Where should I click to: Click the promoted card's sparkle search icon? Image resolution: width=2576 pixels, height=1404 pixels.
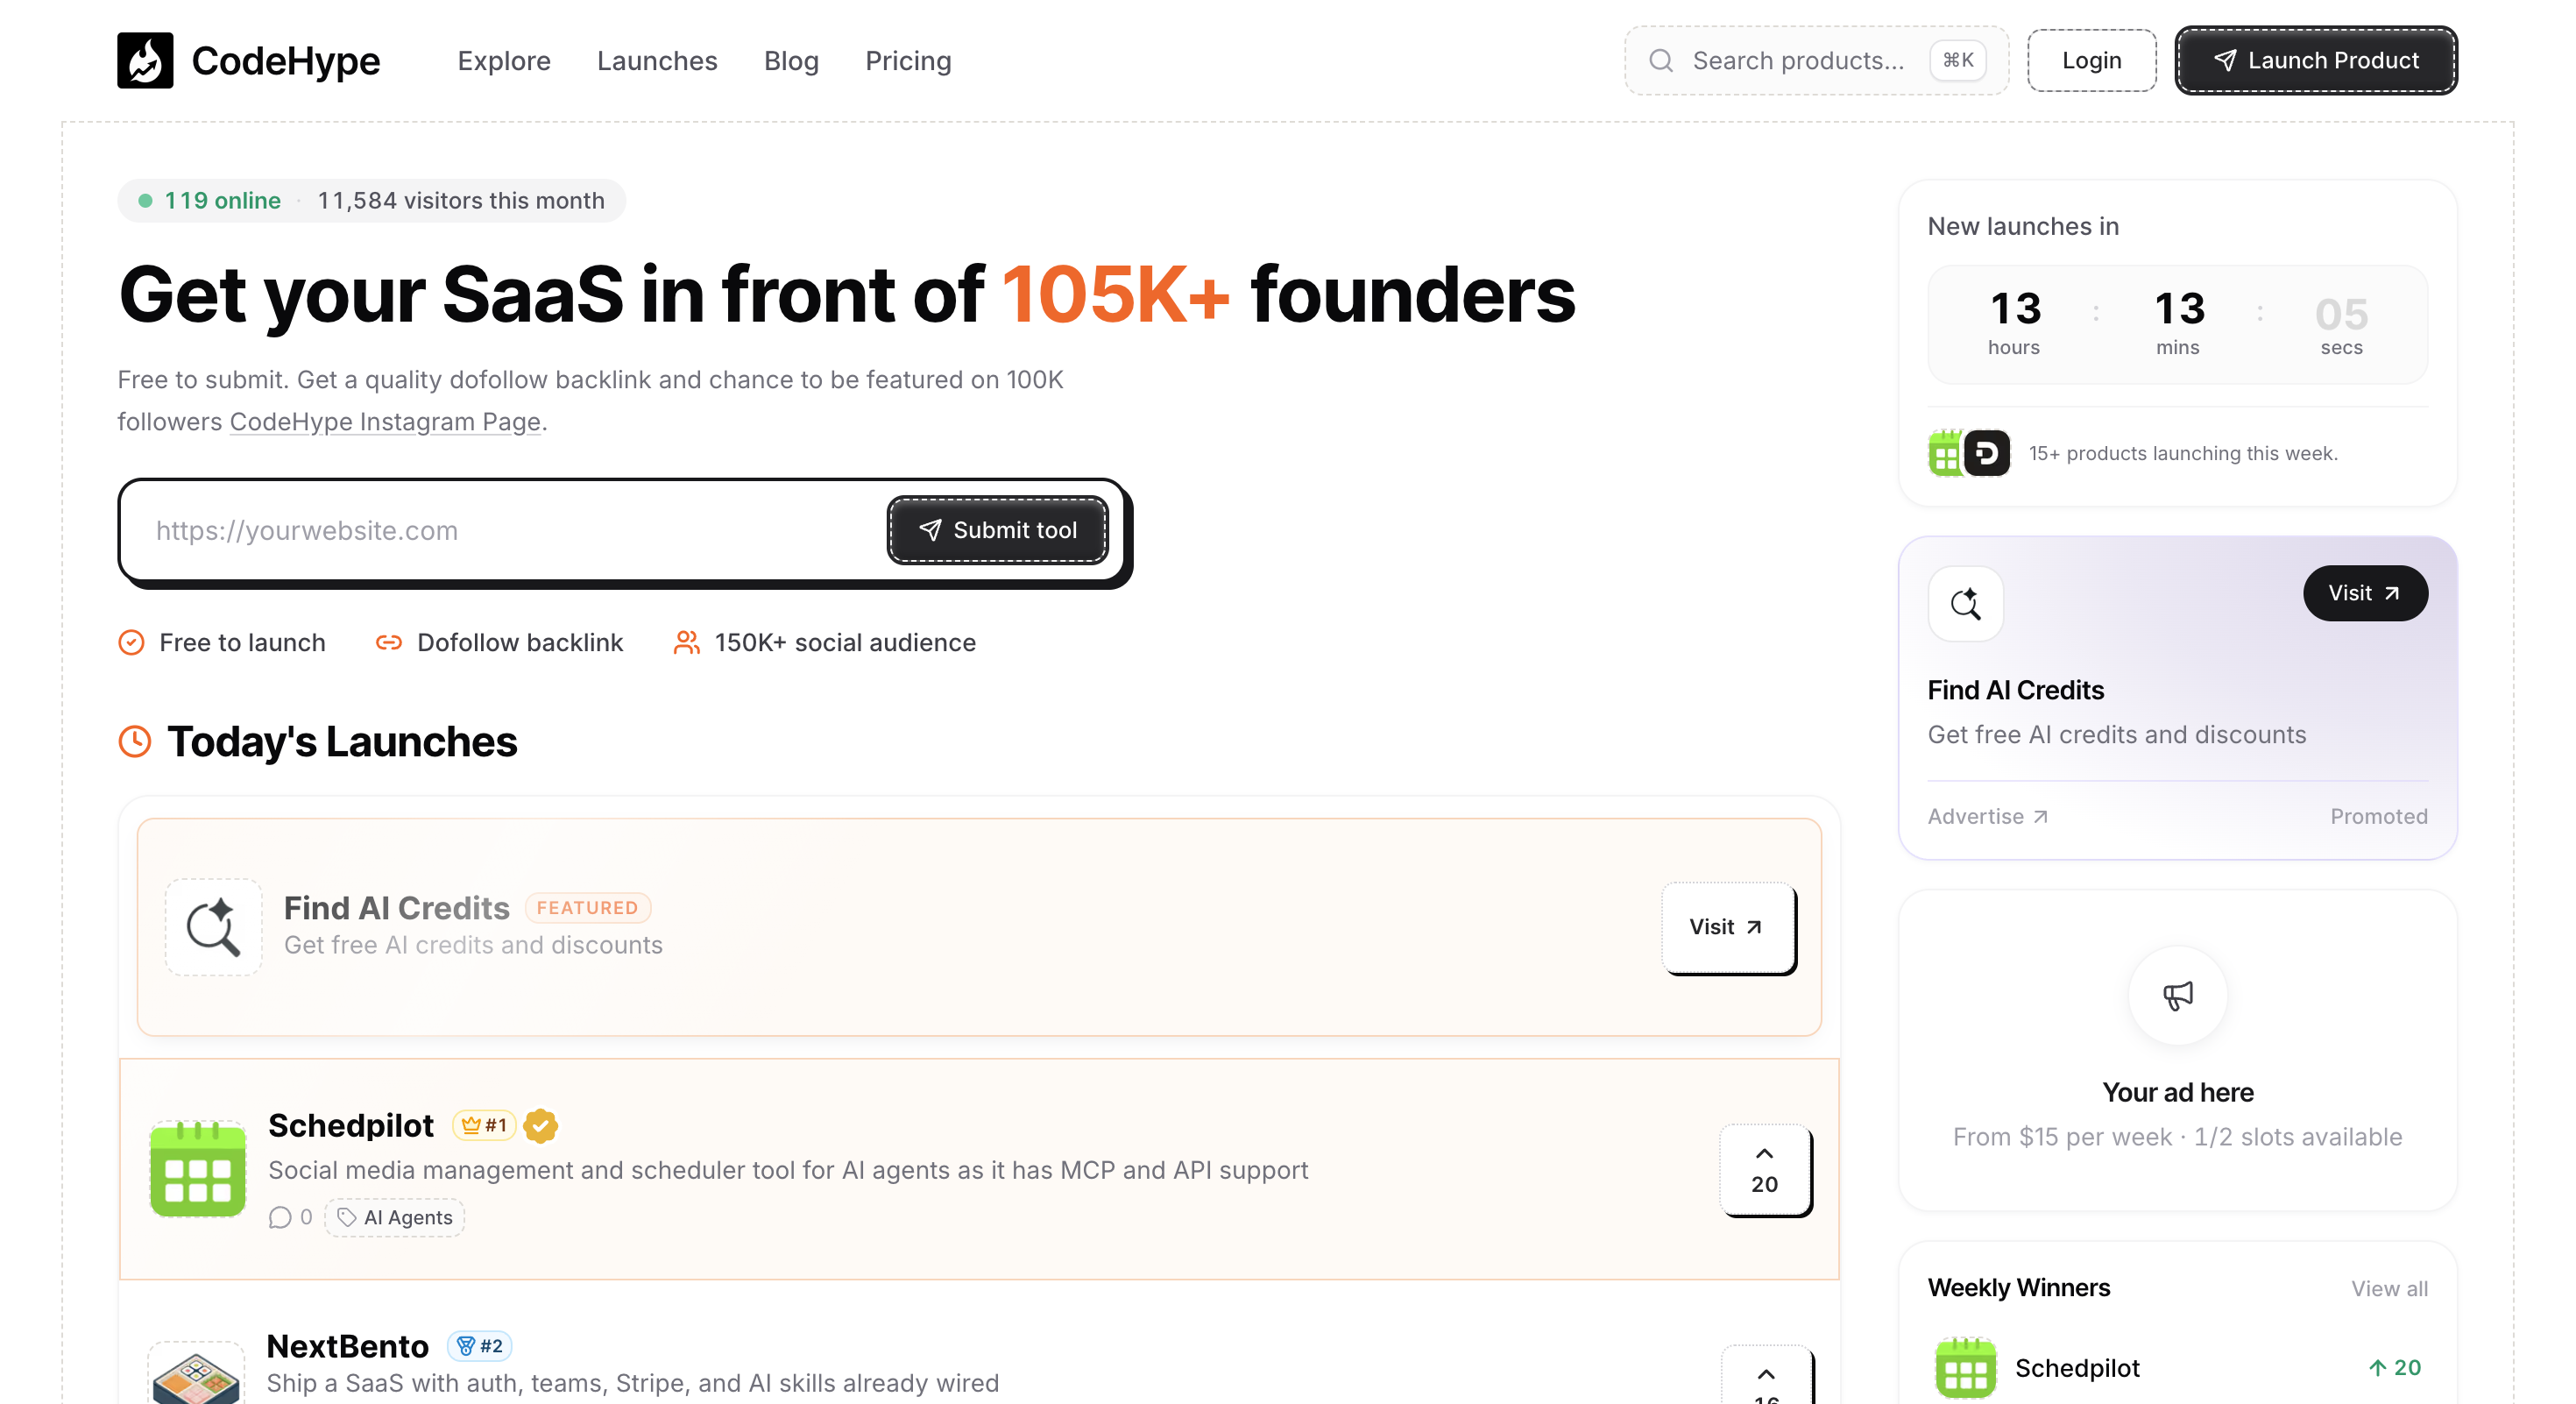pos(1965,603)
